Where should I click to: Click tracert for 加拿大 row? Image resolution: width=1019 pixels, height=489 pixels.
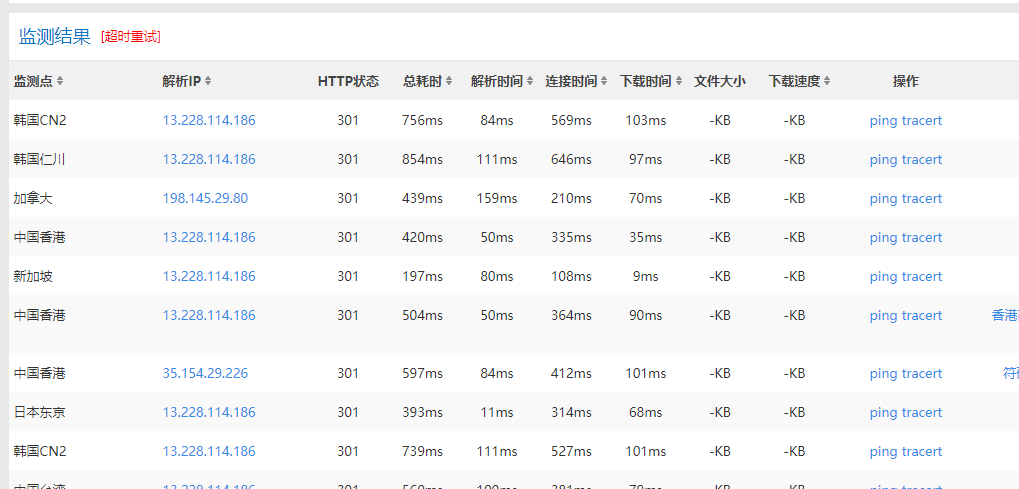coord(922,198)
